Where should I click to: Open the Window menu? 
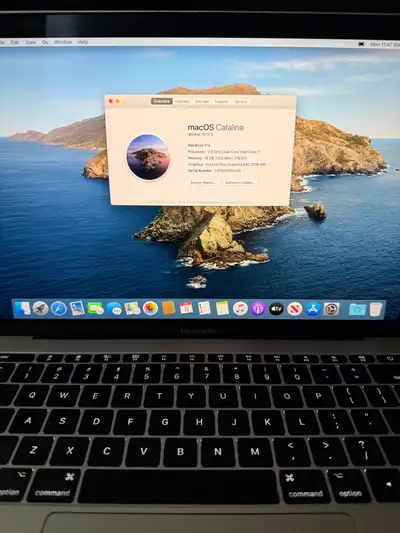63,42
